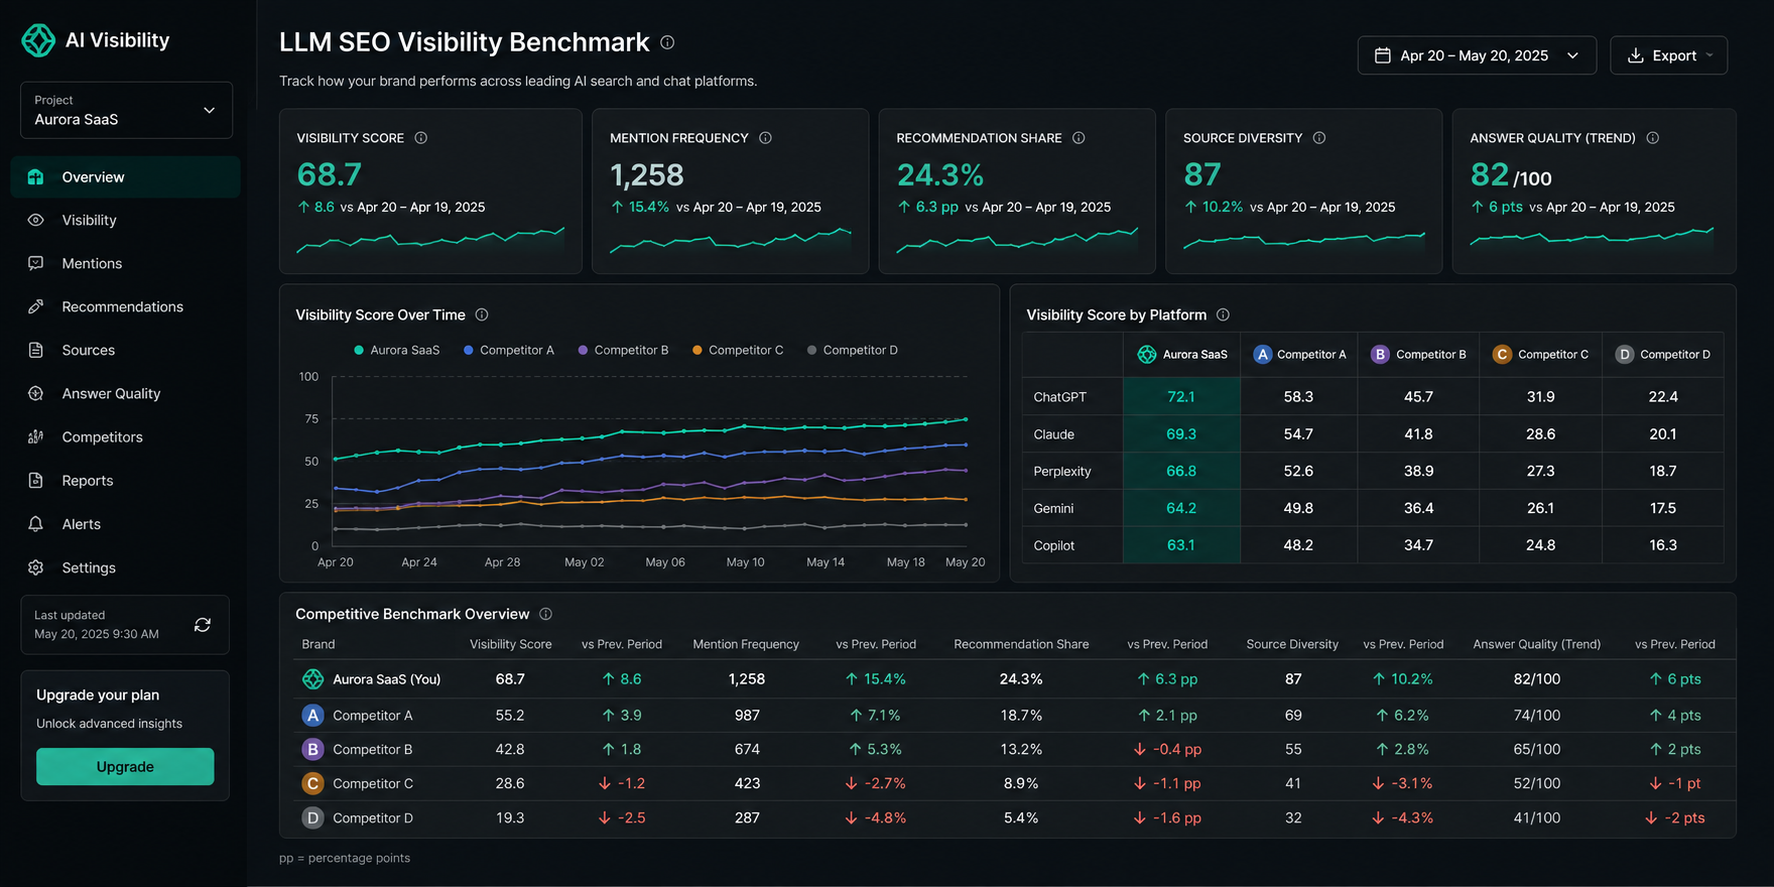The width and height of the screenshot is (1774, 887).
Task: Click Competitor A badge in benchmark table row
Action: (313, 715)
